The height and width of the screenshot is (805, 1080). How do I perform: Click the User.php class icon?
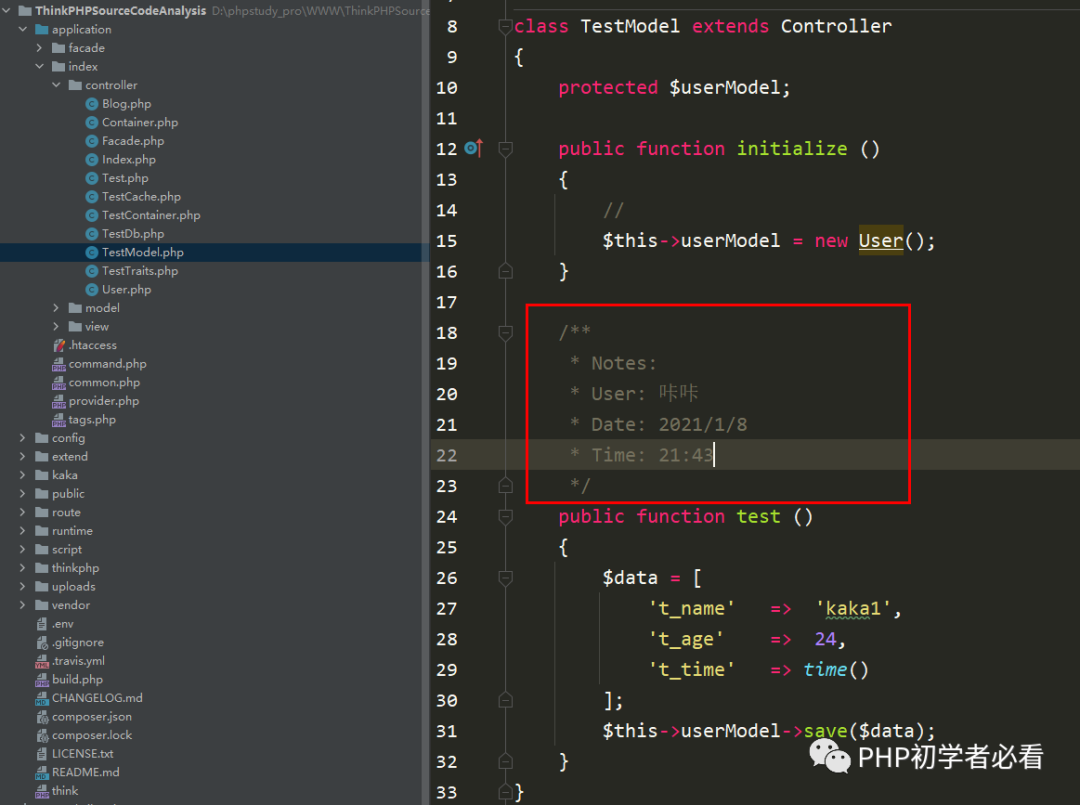92,290
